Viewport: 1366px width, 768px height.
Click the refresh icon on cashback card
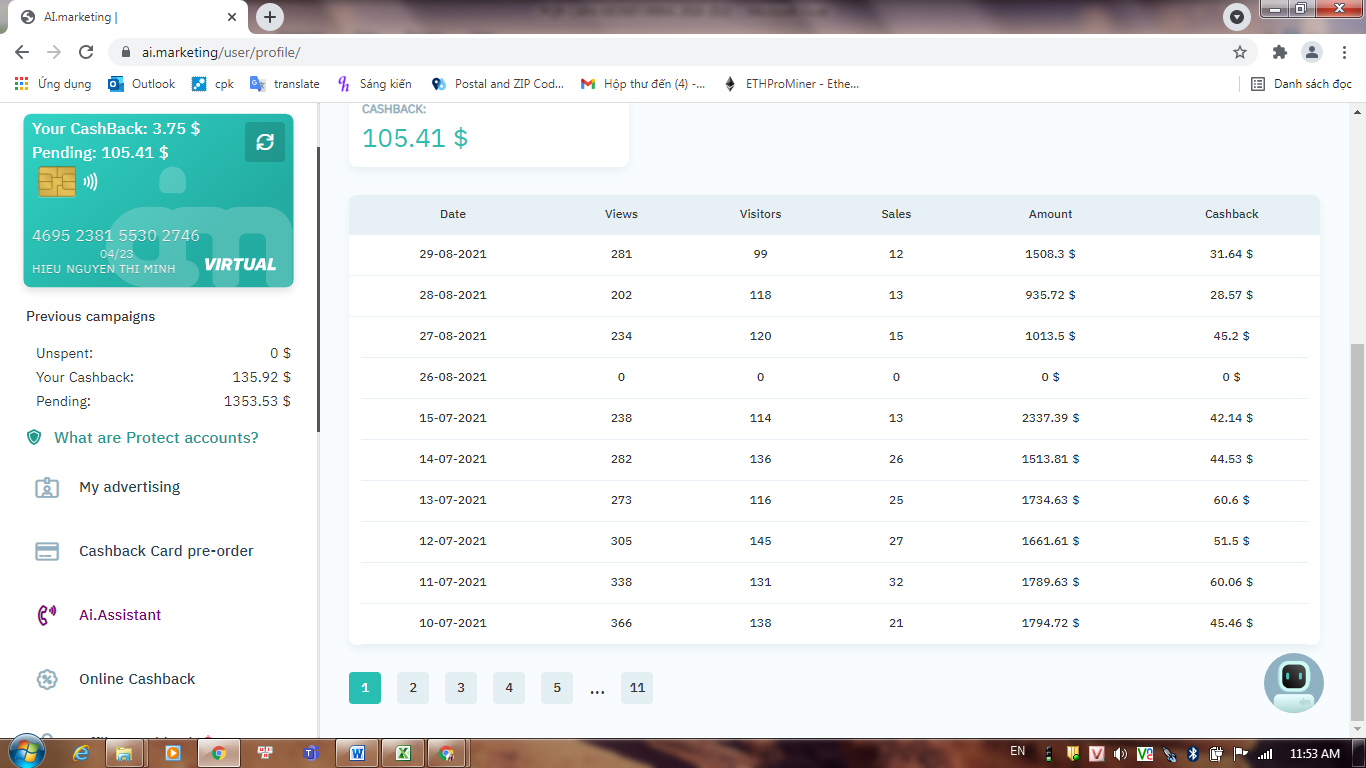click(265, 142)
